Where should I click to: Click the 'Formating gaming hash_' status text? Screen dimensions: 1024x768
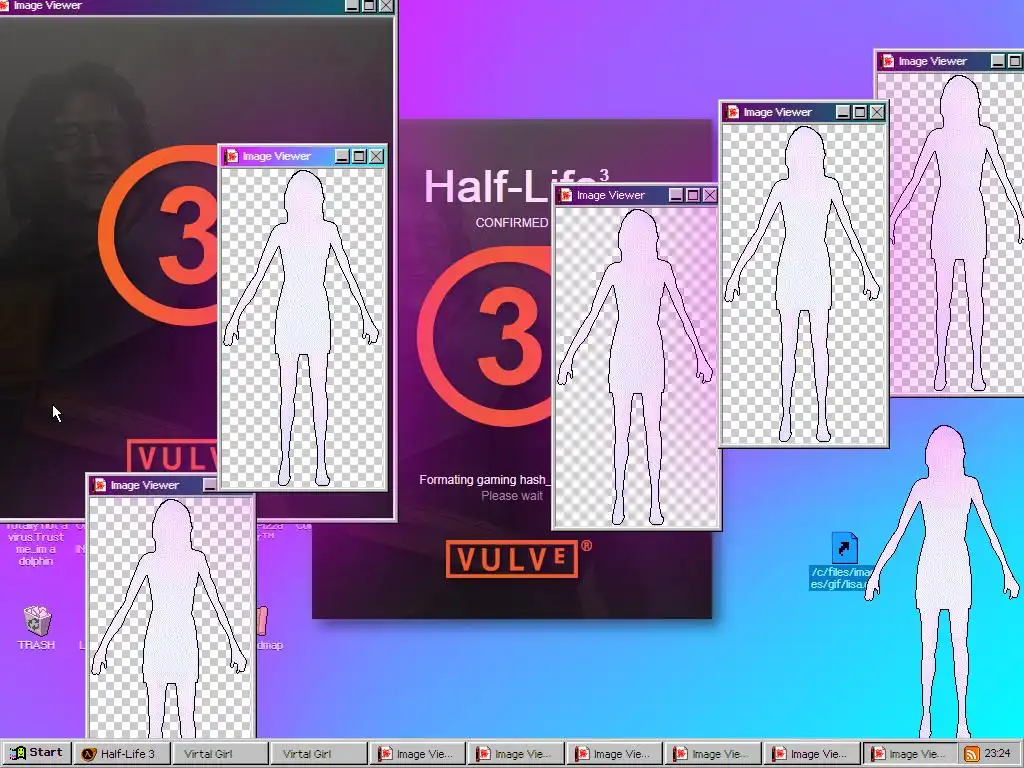485,480
